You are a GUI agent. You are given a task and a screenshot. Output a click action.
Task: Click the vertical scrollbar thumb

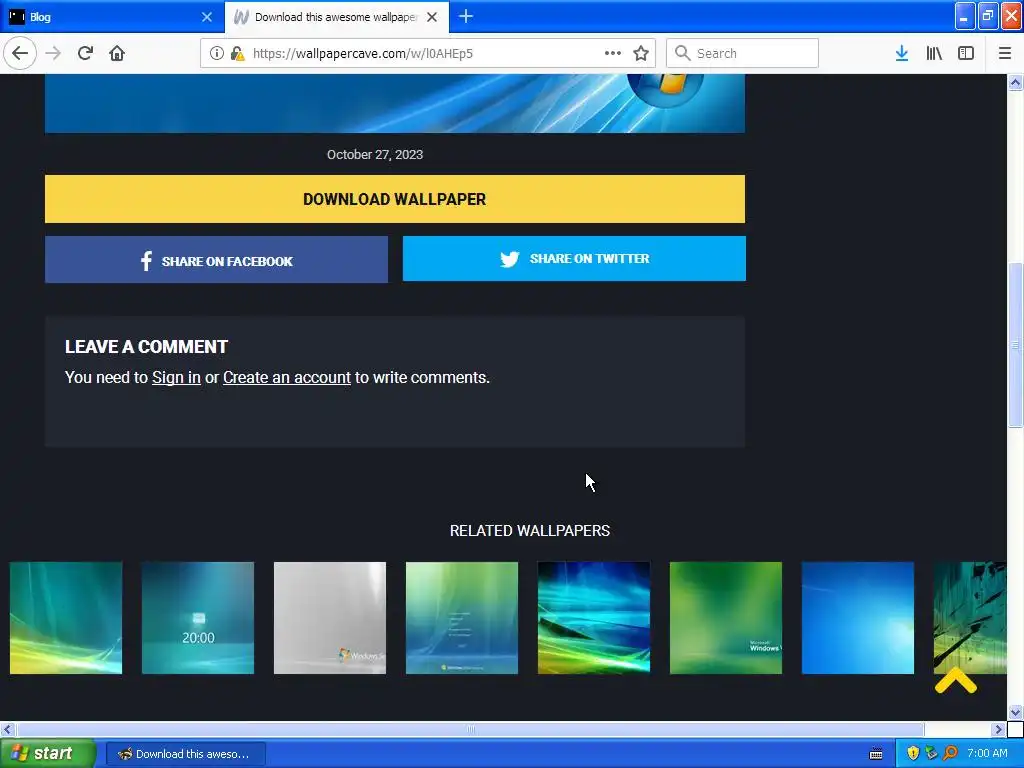tap(1015, 344)
